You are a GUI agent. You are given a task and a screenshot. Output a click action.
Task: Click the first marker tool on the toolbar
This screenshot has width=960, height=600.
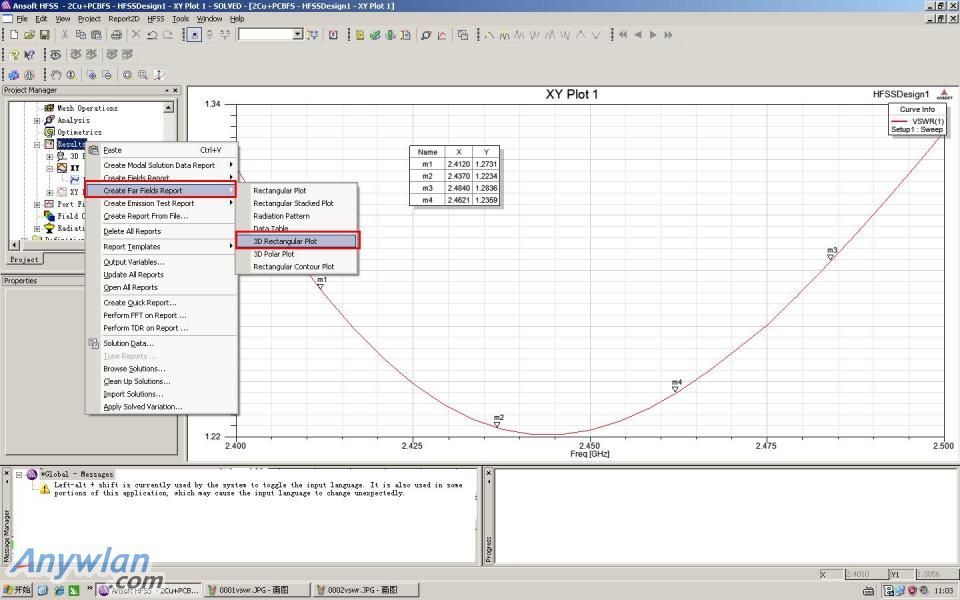point(489,35)
